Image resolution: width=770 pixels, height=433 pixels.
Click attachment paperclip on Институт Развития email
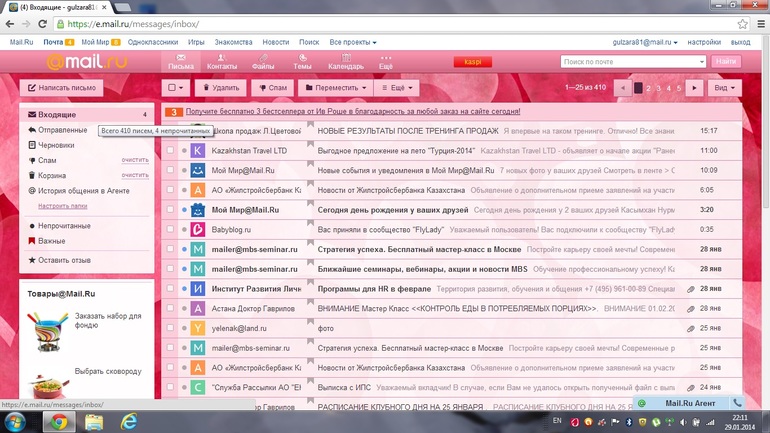click(691, 288)
